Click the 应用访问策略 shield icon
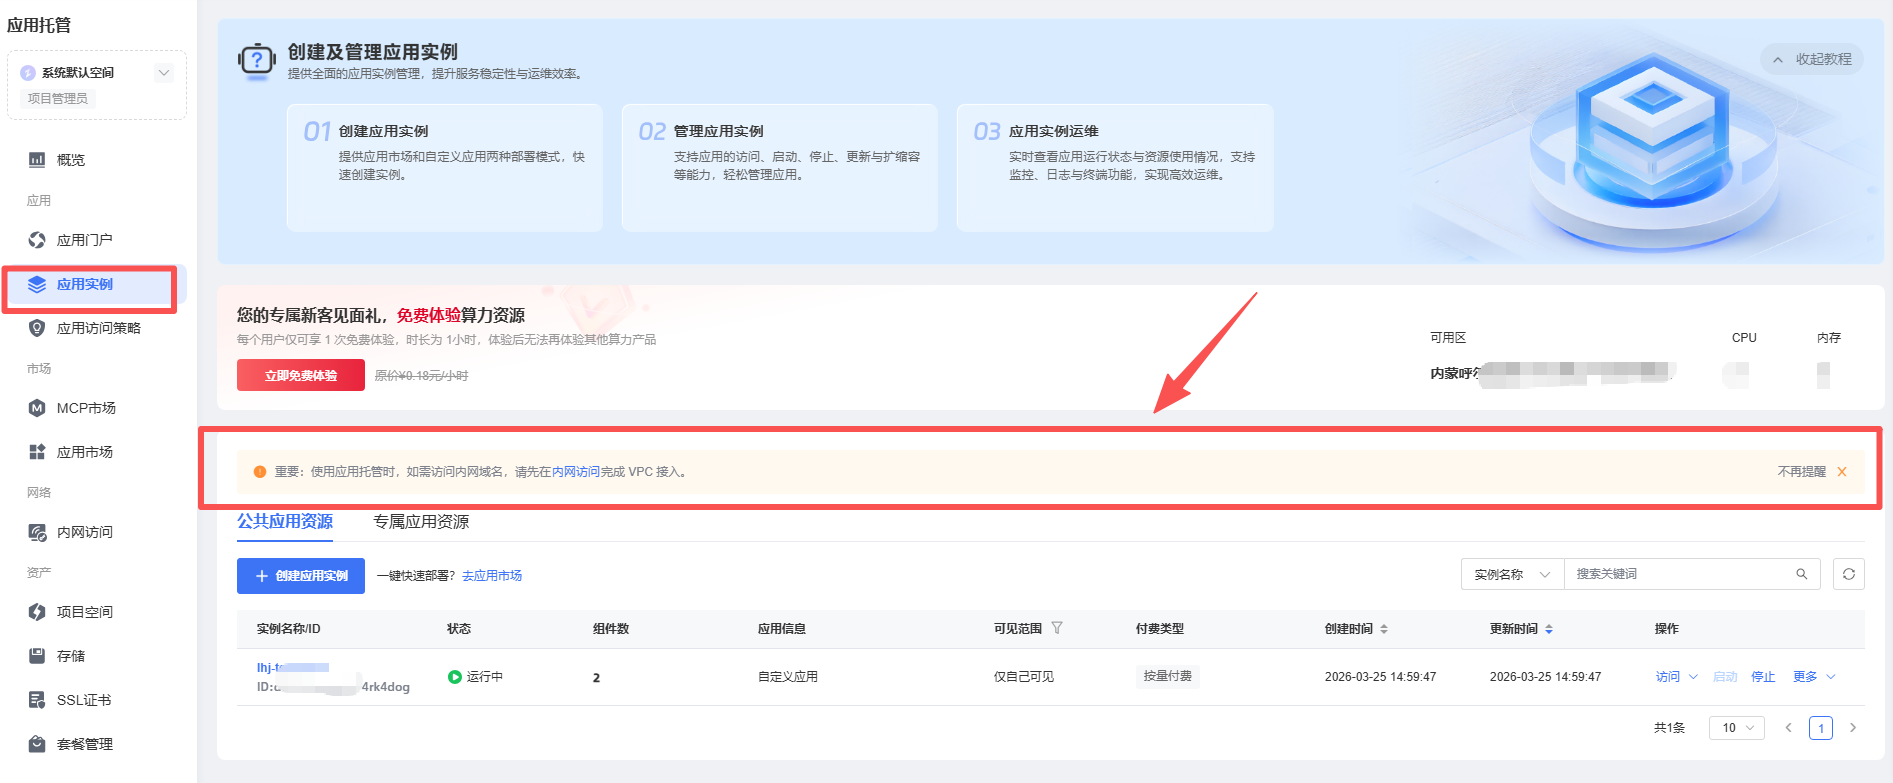Screen dimensions: 1893x783 tap(37, 328)
